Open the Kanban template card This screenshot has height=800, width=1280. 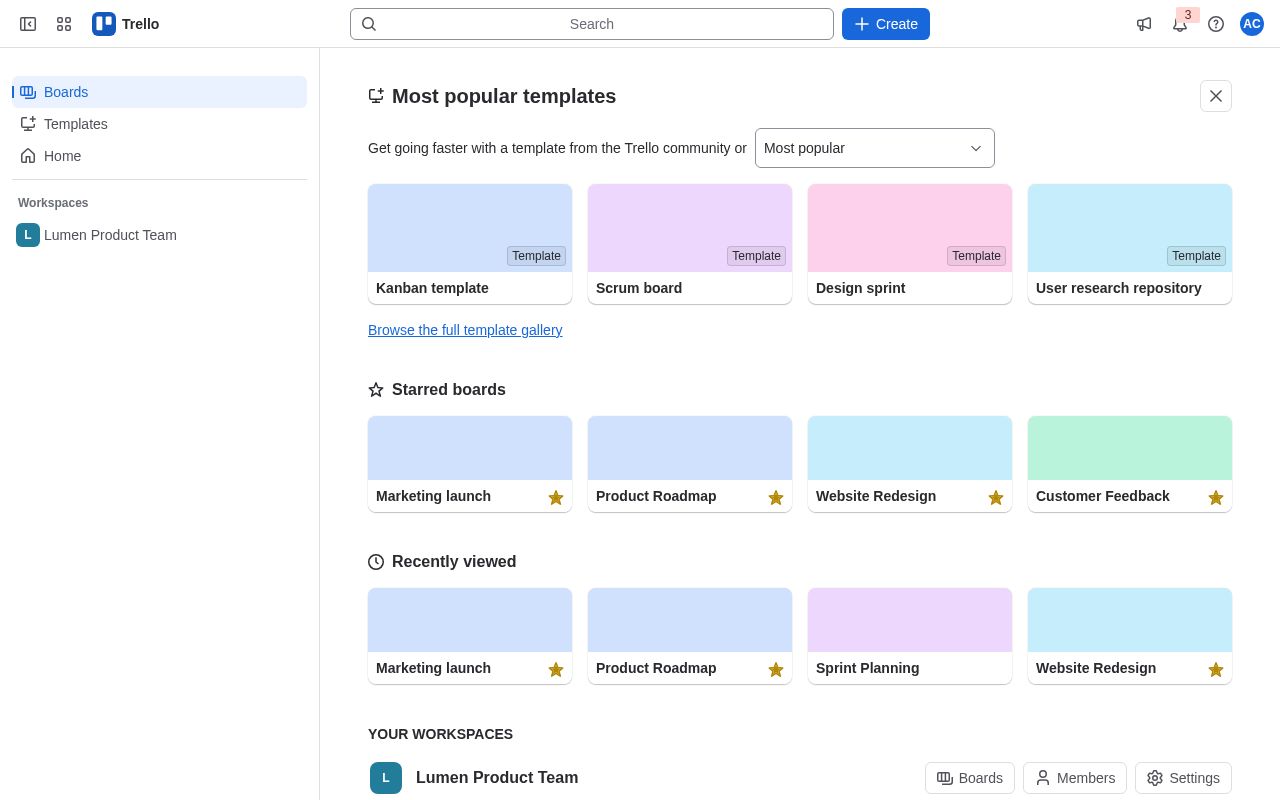click(470, 244)
